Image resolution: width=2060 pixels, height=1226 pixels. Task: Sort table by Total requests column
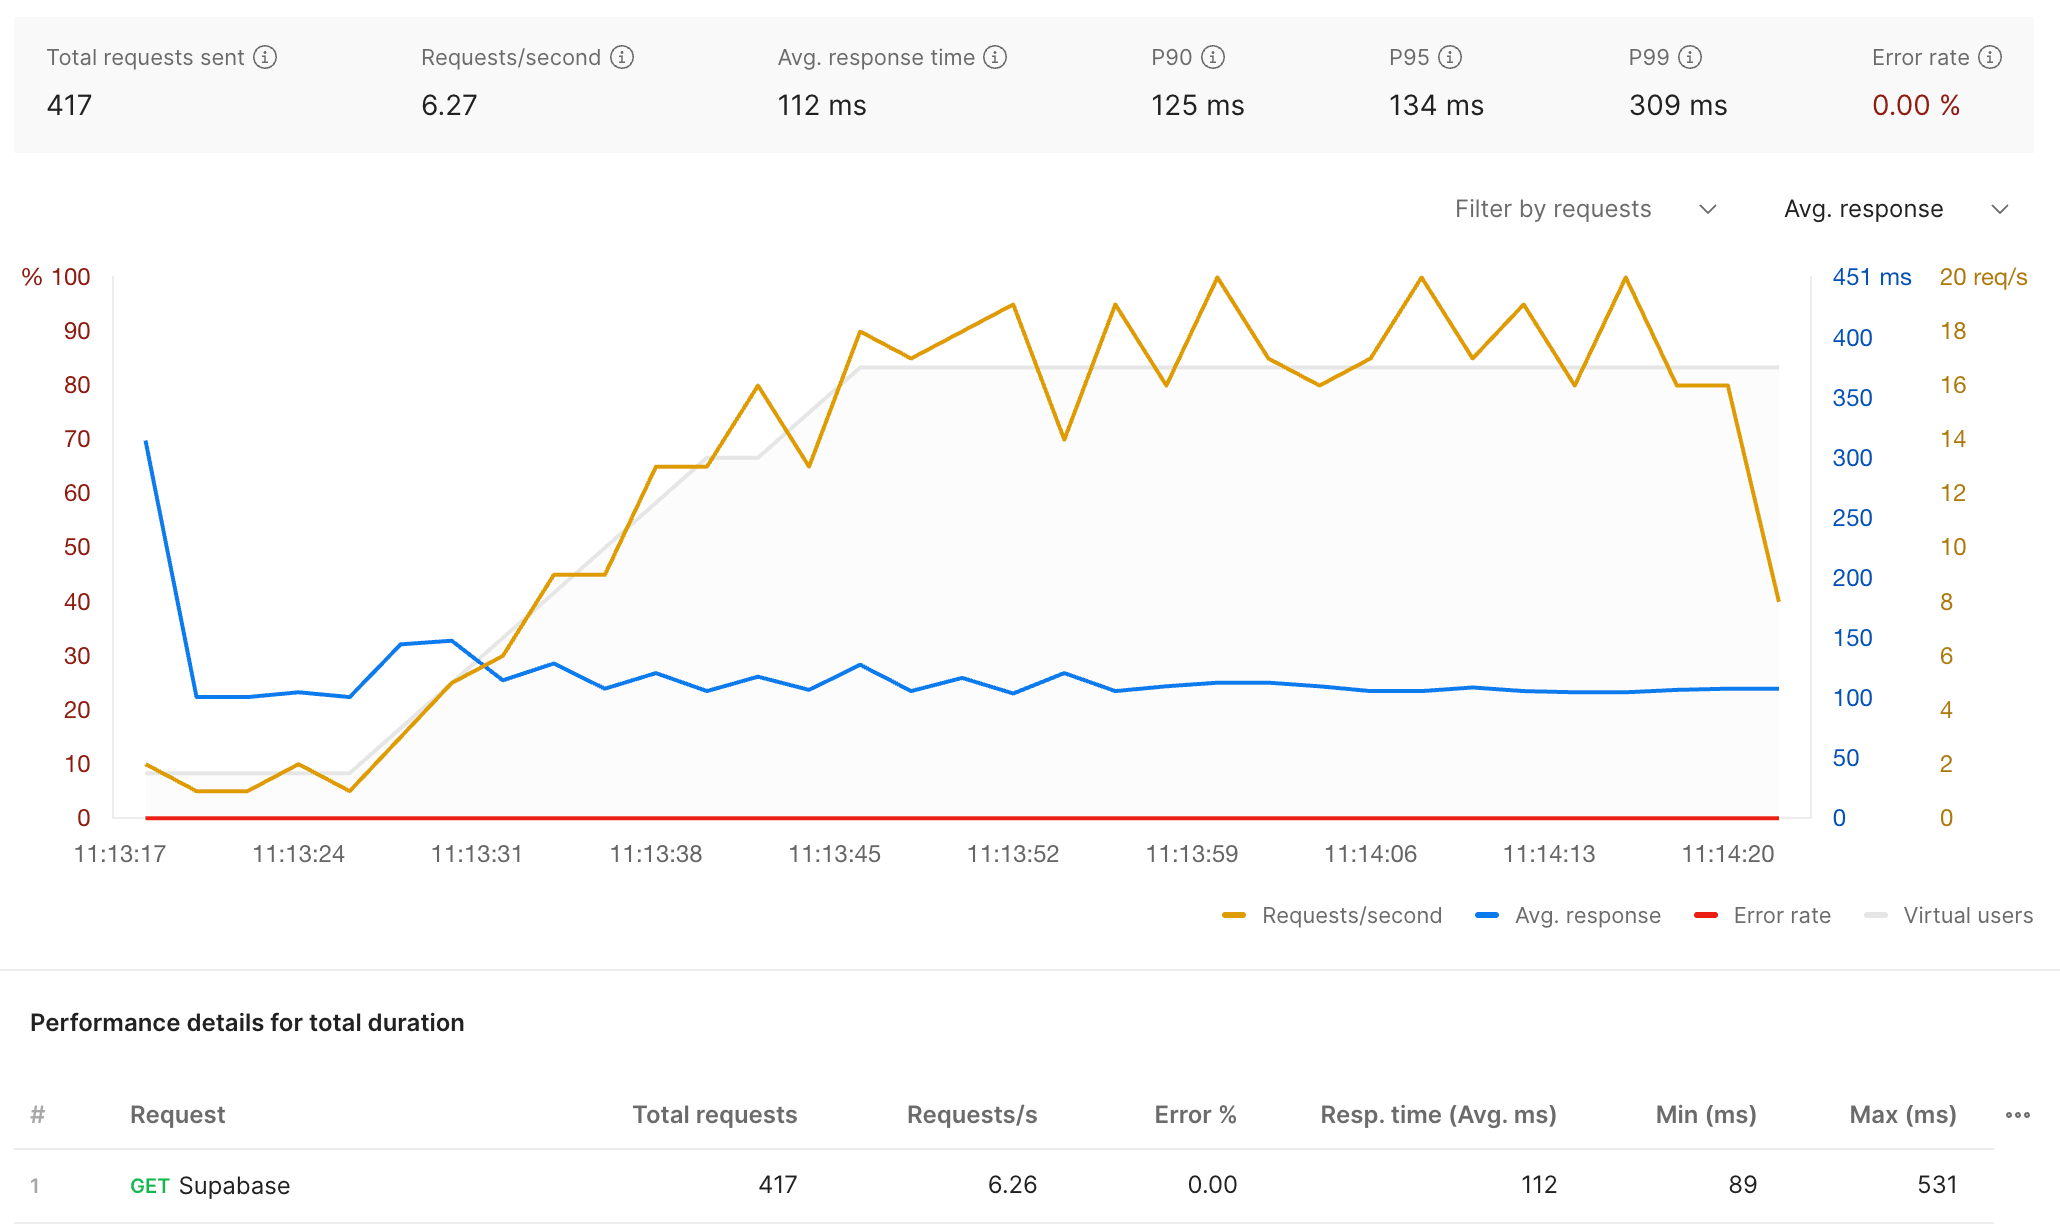[x=715, y=1115]
